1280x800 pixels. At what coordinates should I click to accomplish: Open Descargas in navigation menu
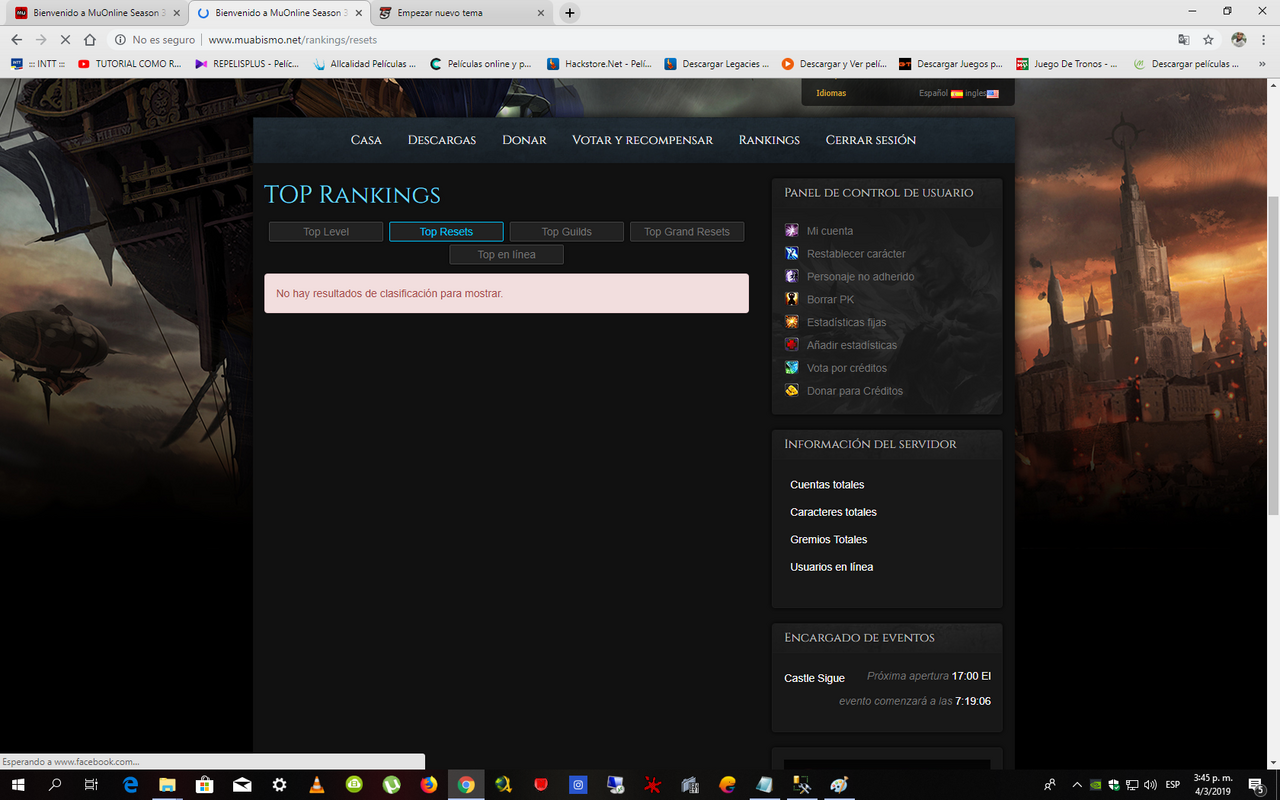(442, 140)
